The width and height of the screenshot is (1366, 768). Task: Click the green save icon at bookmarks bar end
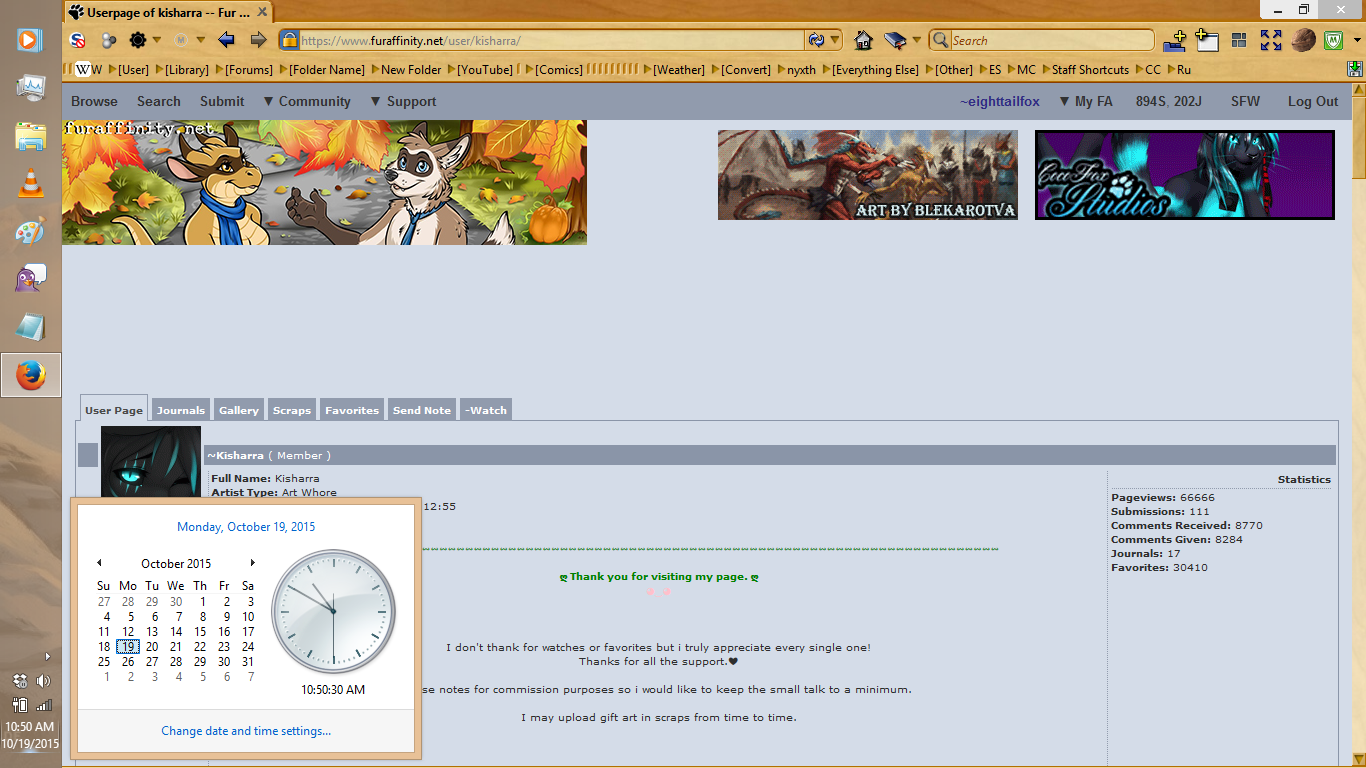[1354, 69]
